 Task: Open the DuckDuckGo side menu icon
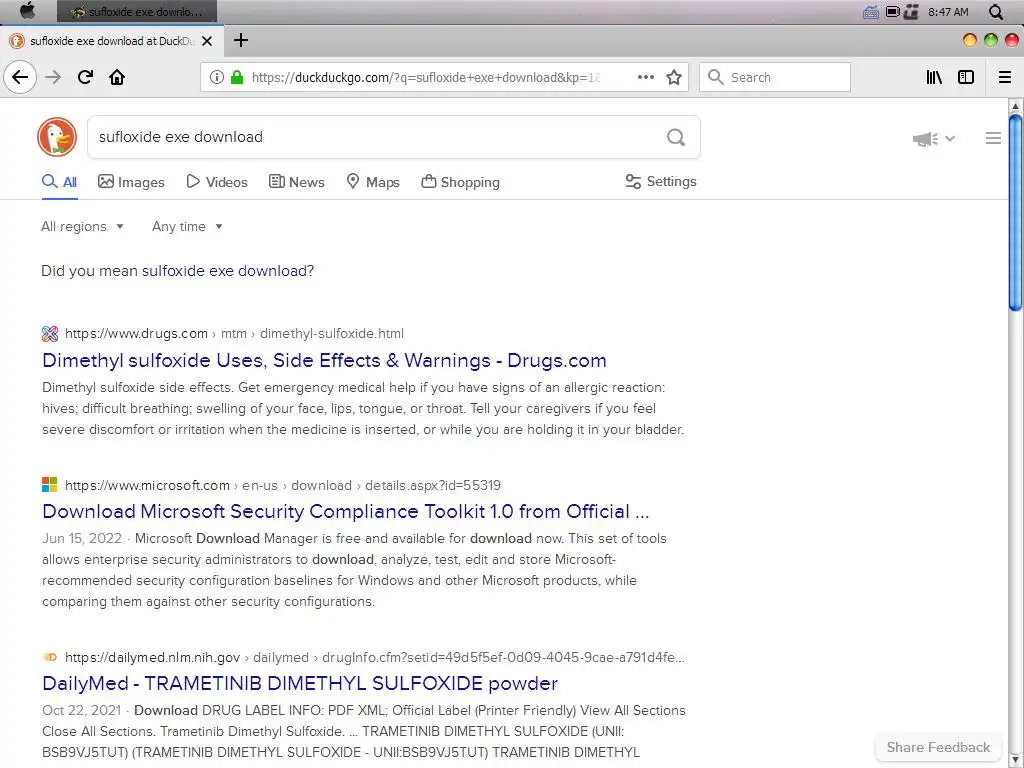(993, 138)
